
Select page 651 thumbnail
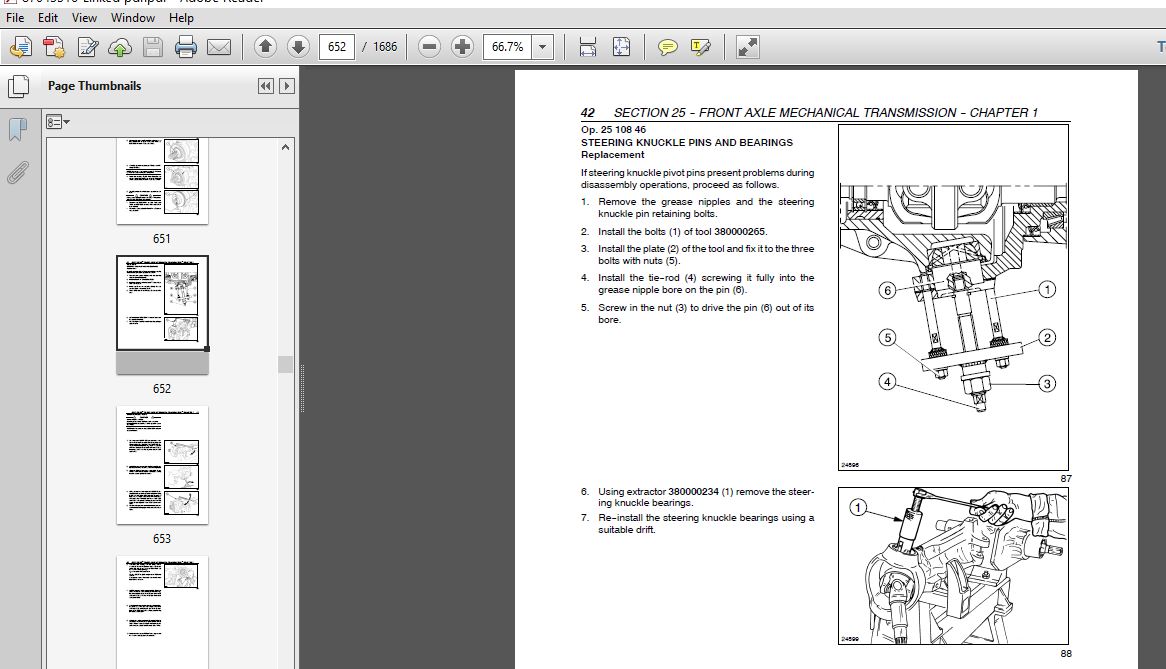coord(162,181)
